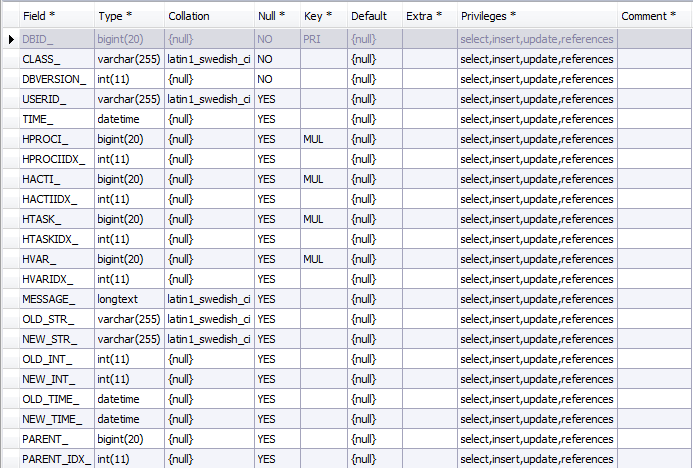Sort by the Type column header

(x=129, y=16)
